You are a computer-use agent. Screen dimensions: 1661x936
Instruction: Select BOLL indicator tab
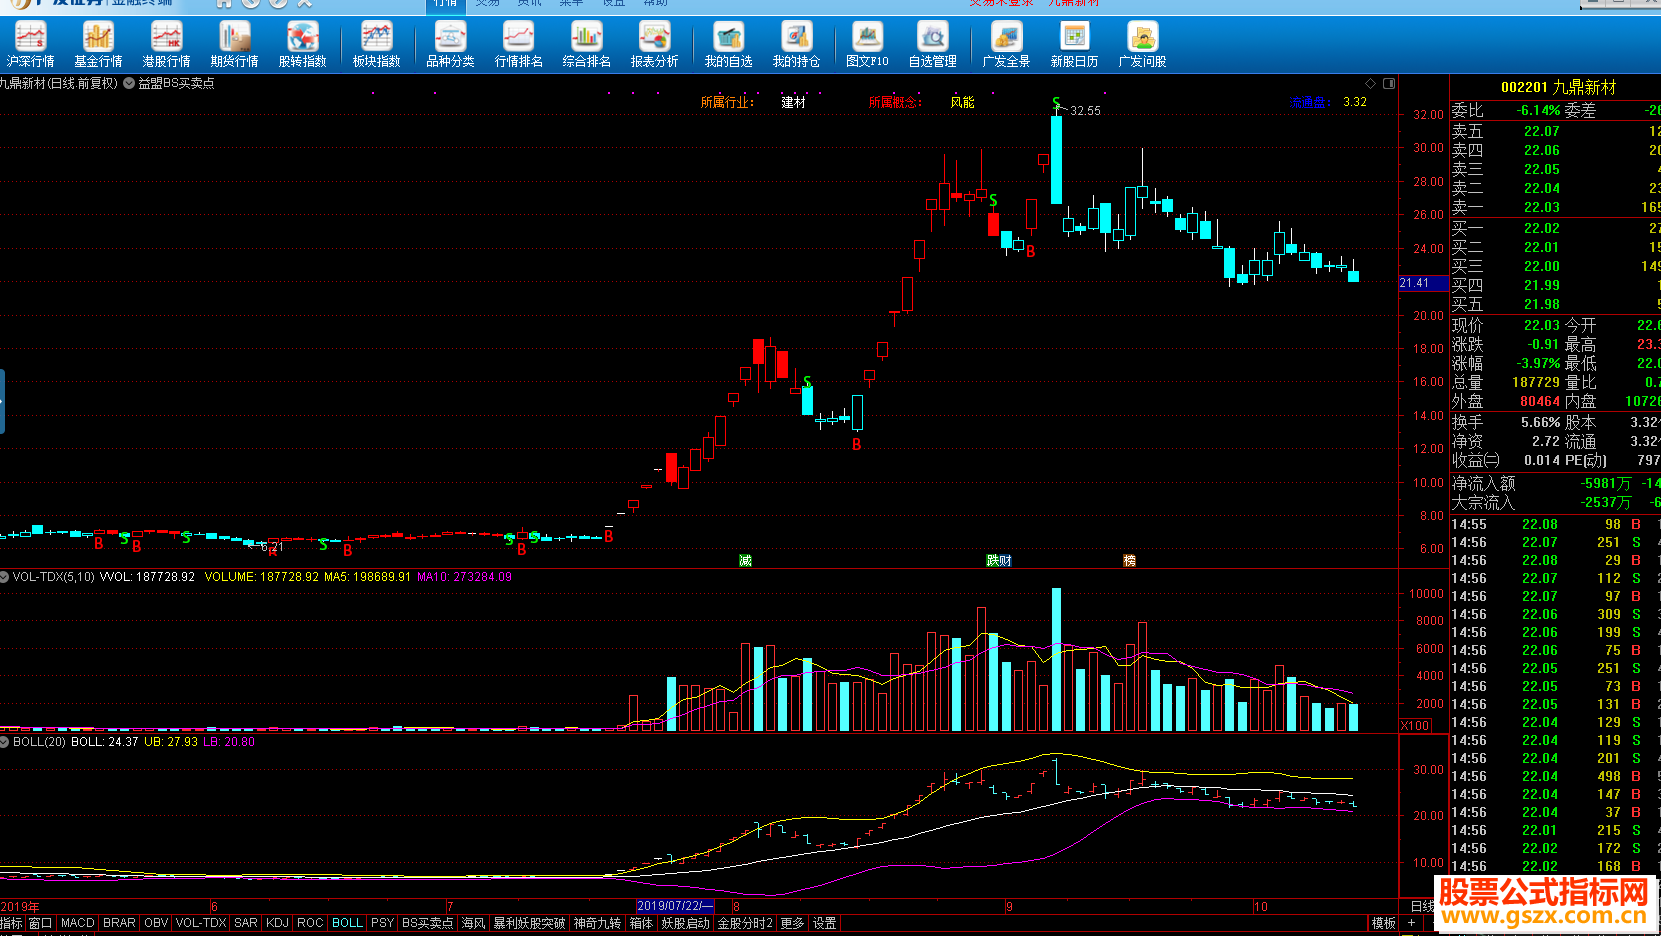pos(347,923)
